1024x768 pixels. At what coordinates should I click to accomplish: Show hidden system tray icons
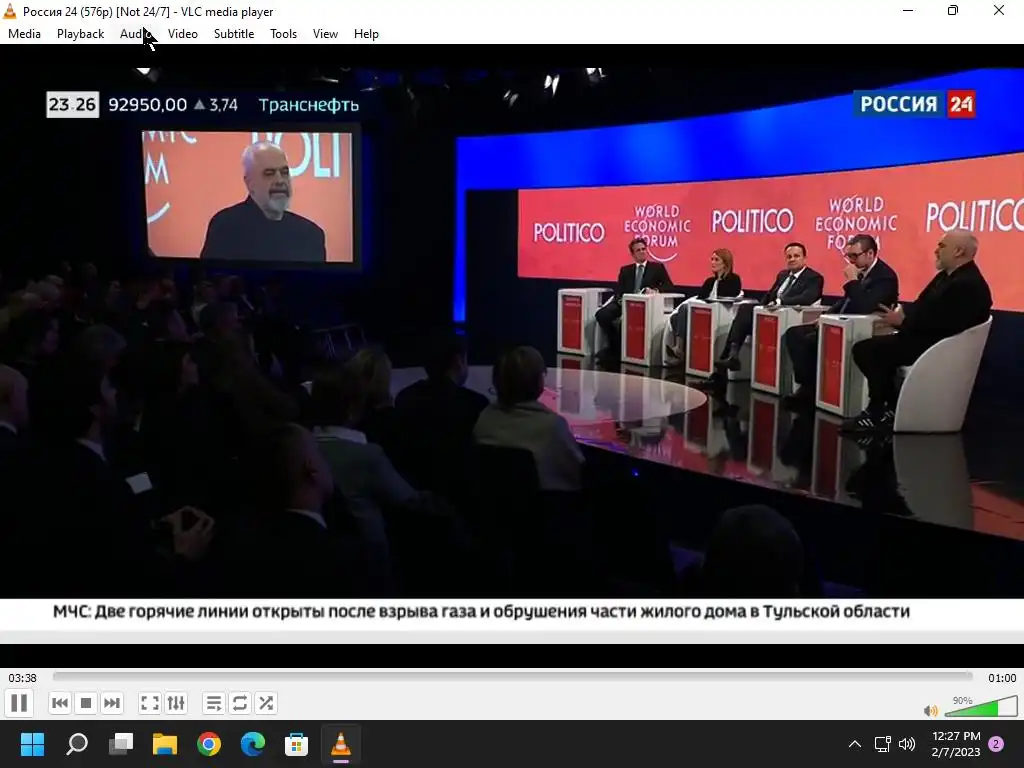tap(854, 744)
